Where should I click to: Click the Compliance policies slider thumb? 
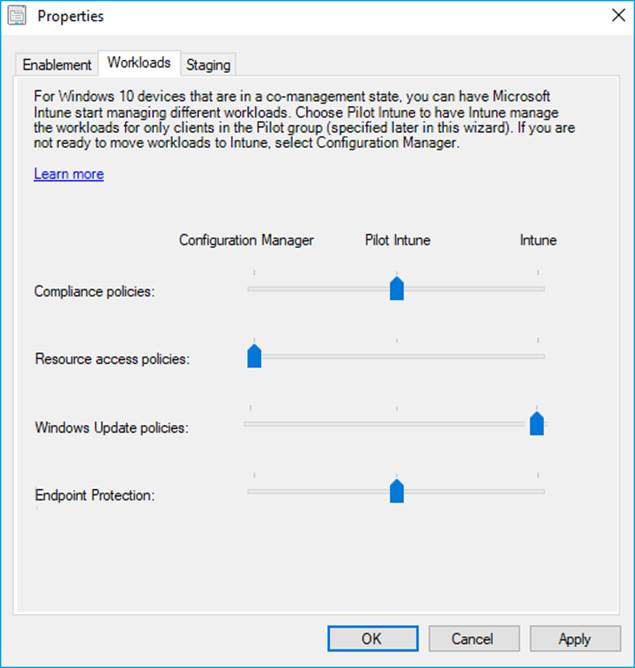coord(396,289)
